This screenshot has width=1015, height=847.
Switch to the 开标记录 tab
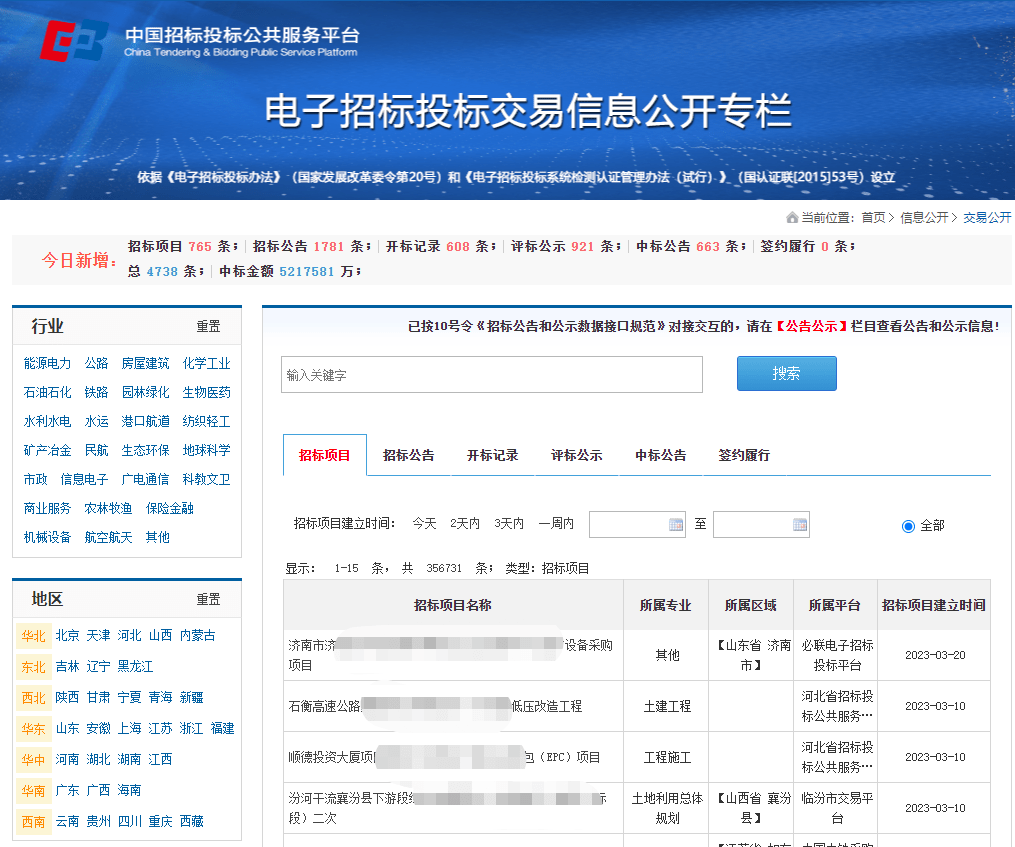tap(493, 455)
